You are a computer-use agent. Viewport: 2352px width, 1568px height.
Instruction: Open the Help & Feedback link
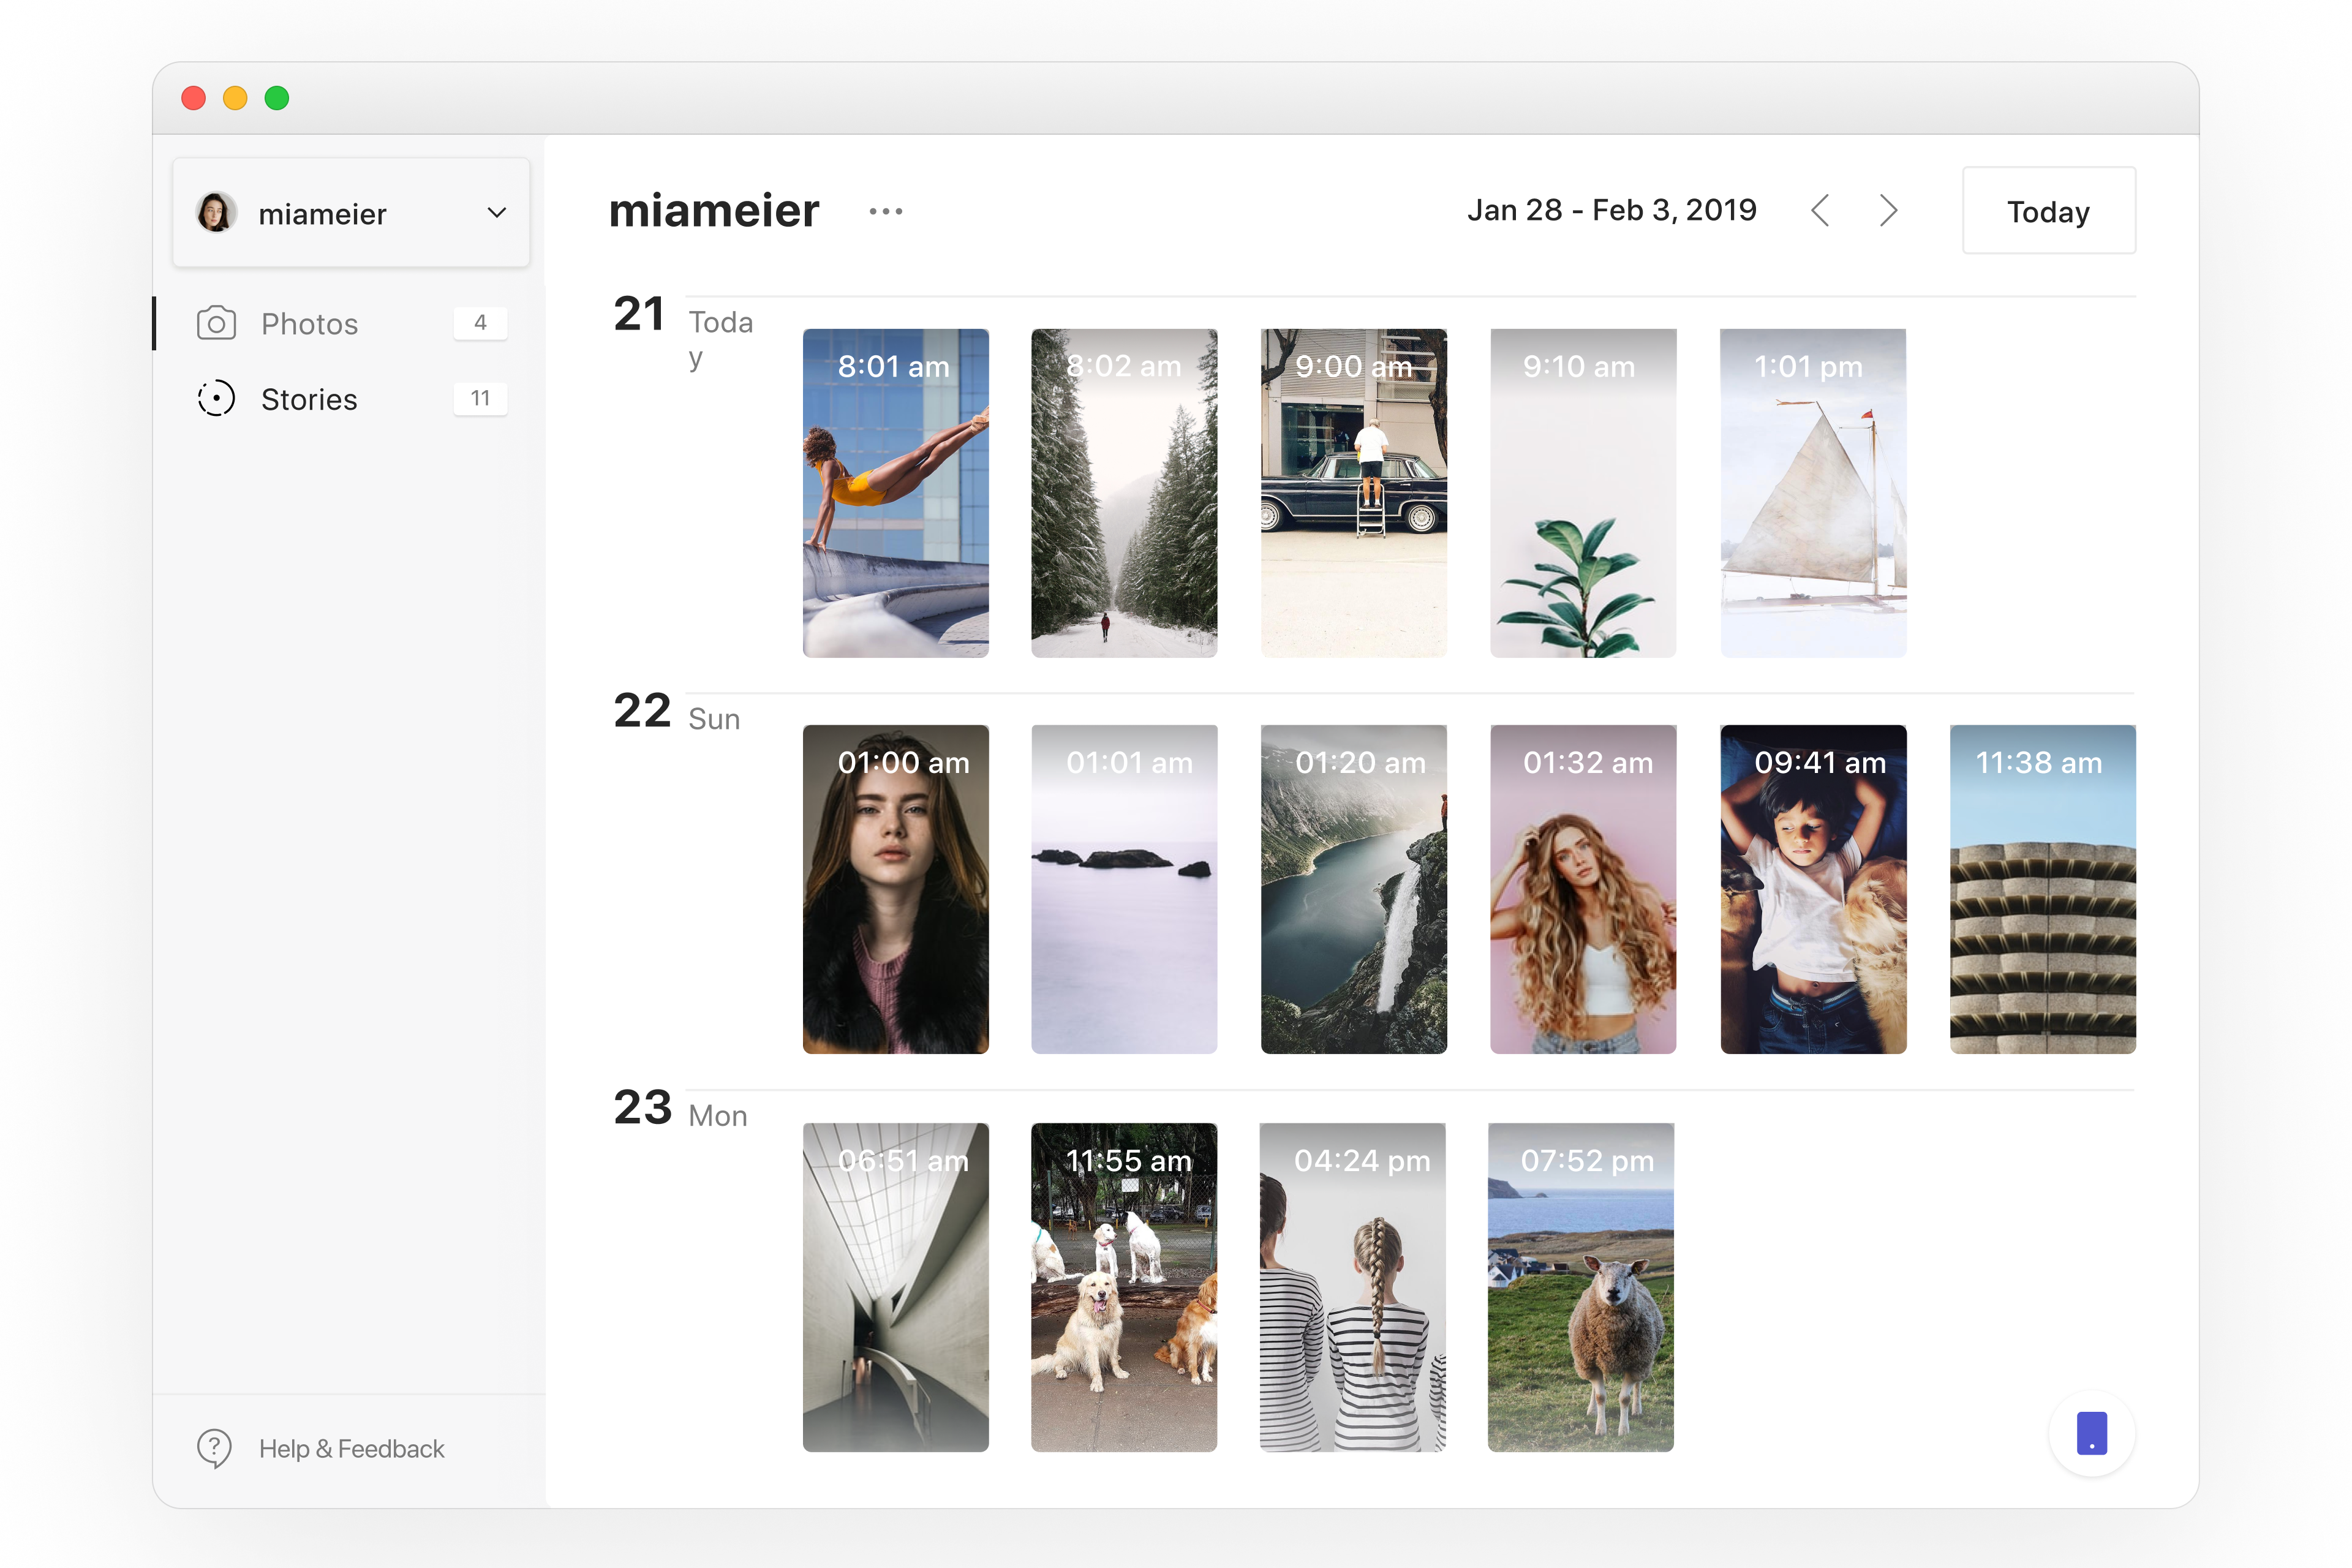click(x=351, y=1448)
